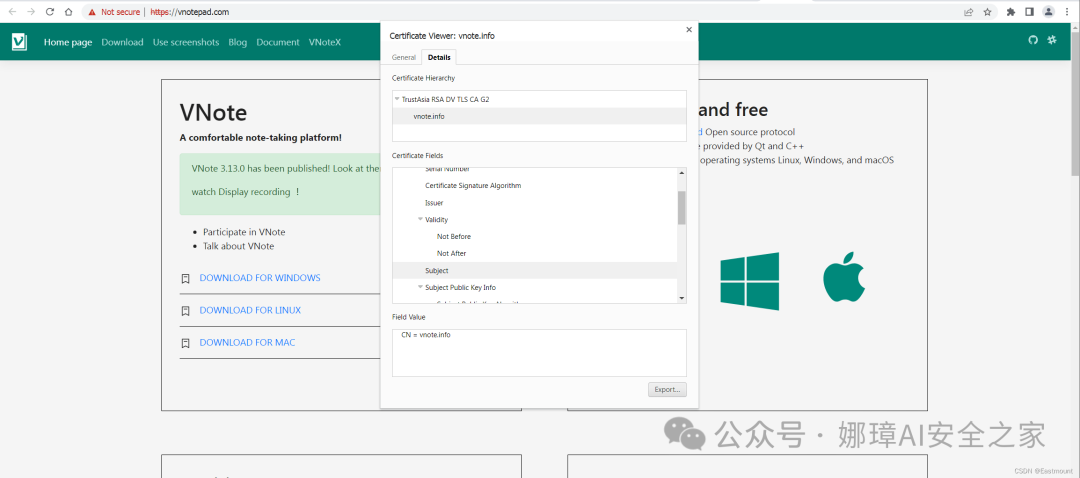
Task: Click the browser forward arrow
Action: point(30,12)
